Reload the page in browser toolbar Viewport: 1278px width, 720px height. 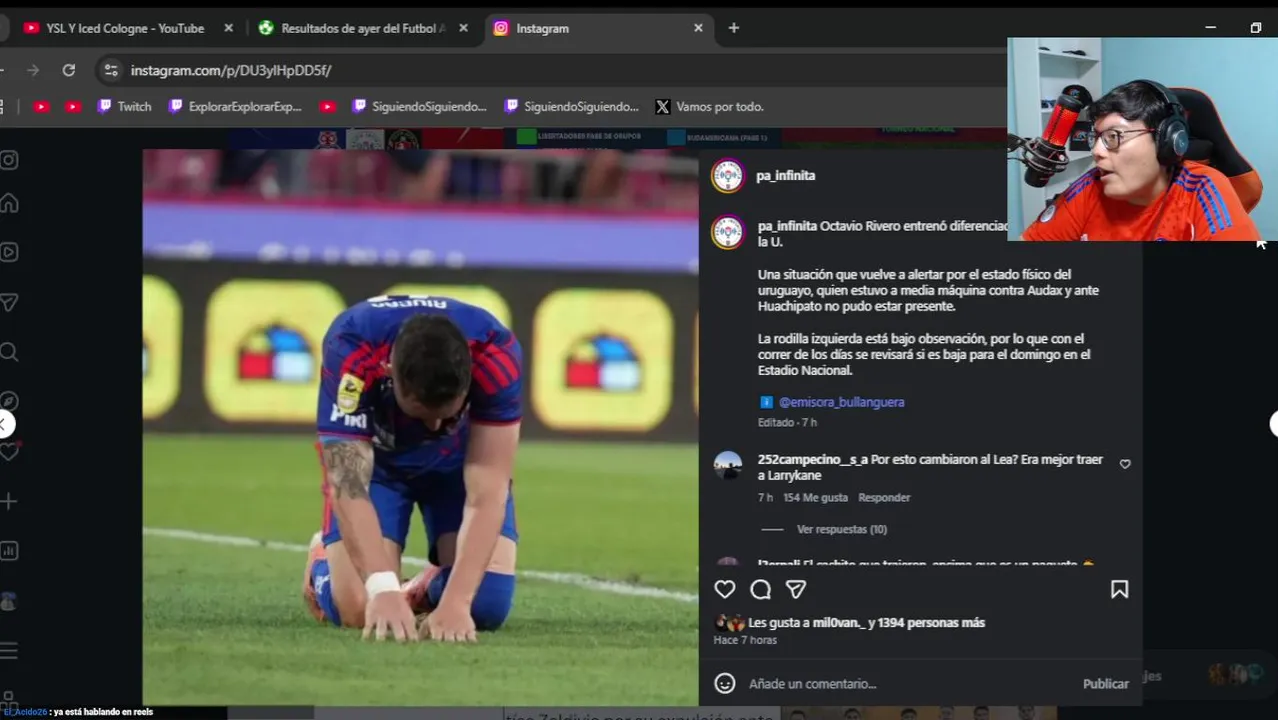tap(68, 70)
